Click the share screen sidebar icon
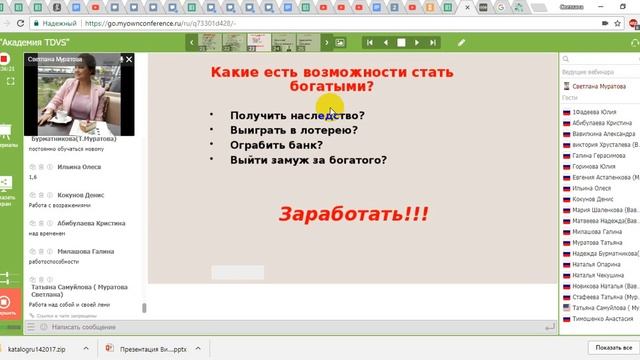Viewport: 640px width, 360px height. pyautogui.click(x=6, y=184)
